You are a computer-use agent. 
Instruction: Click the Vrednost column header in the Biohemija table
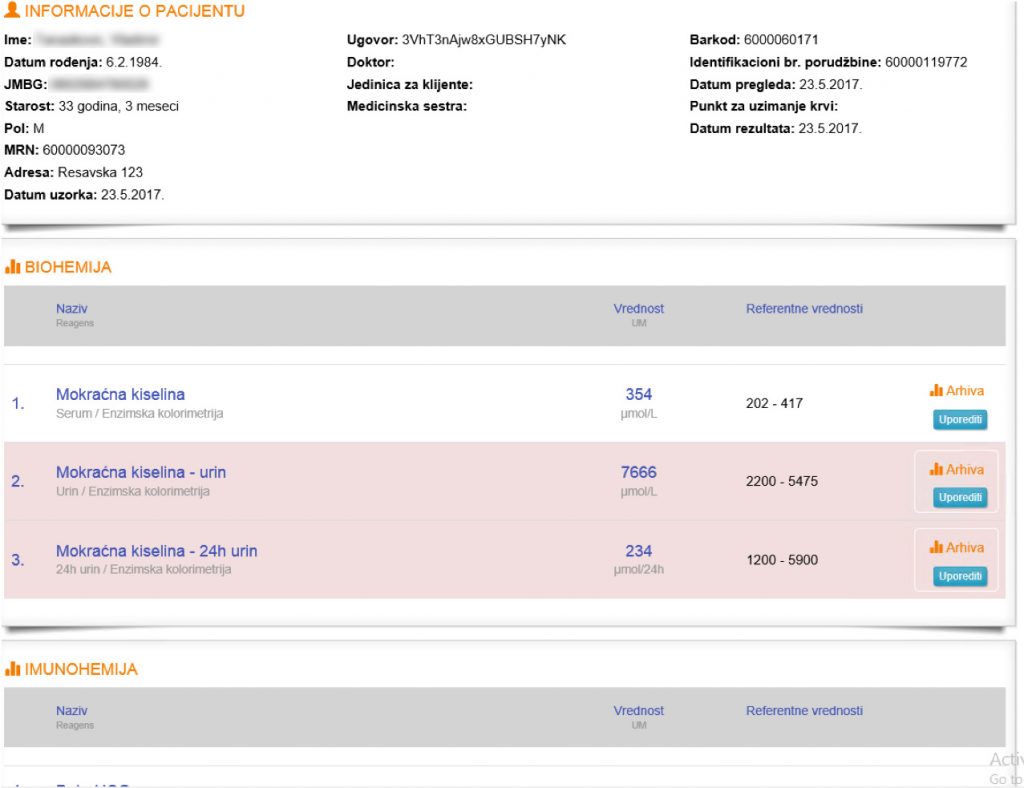coord(638,309)
